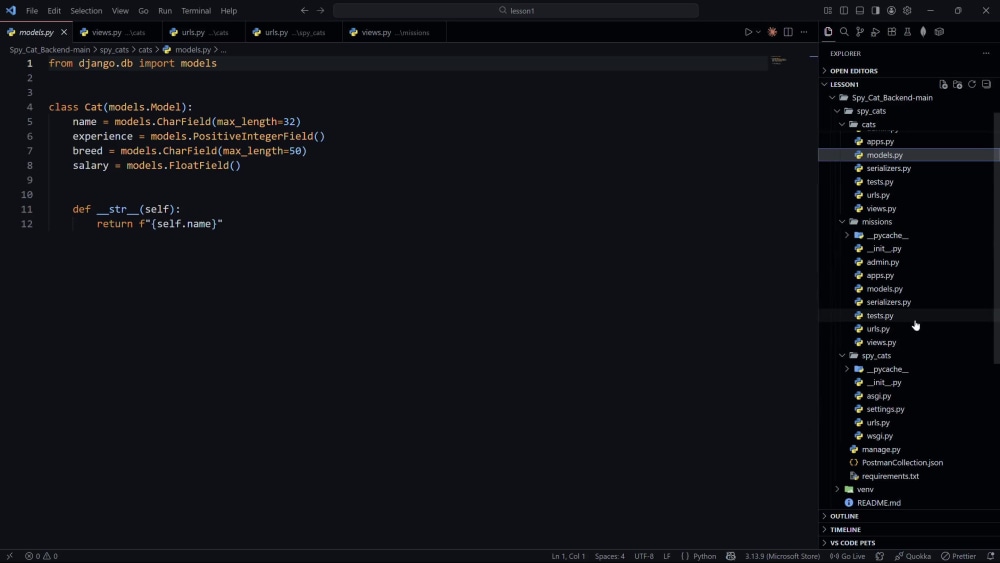Viewport: 1000px width, 563px height.
Task: Open editor More Actions ellipsis
Action: coord(804,32)
